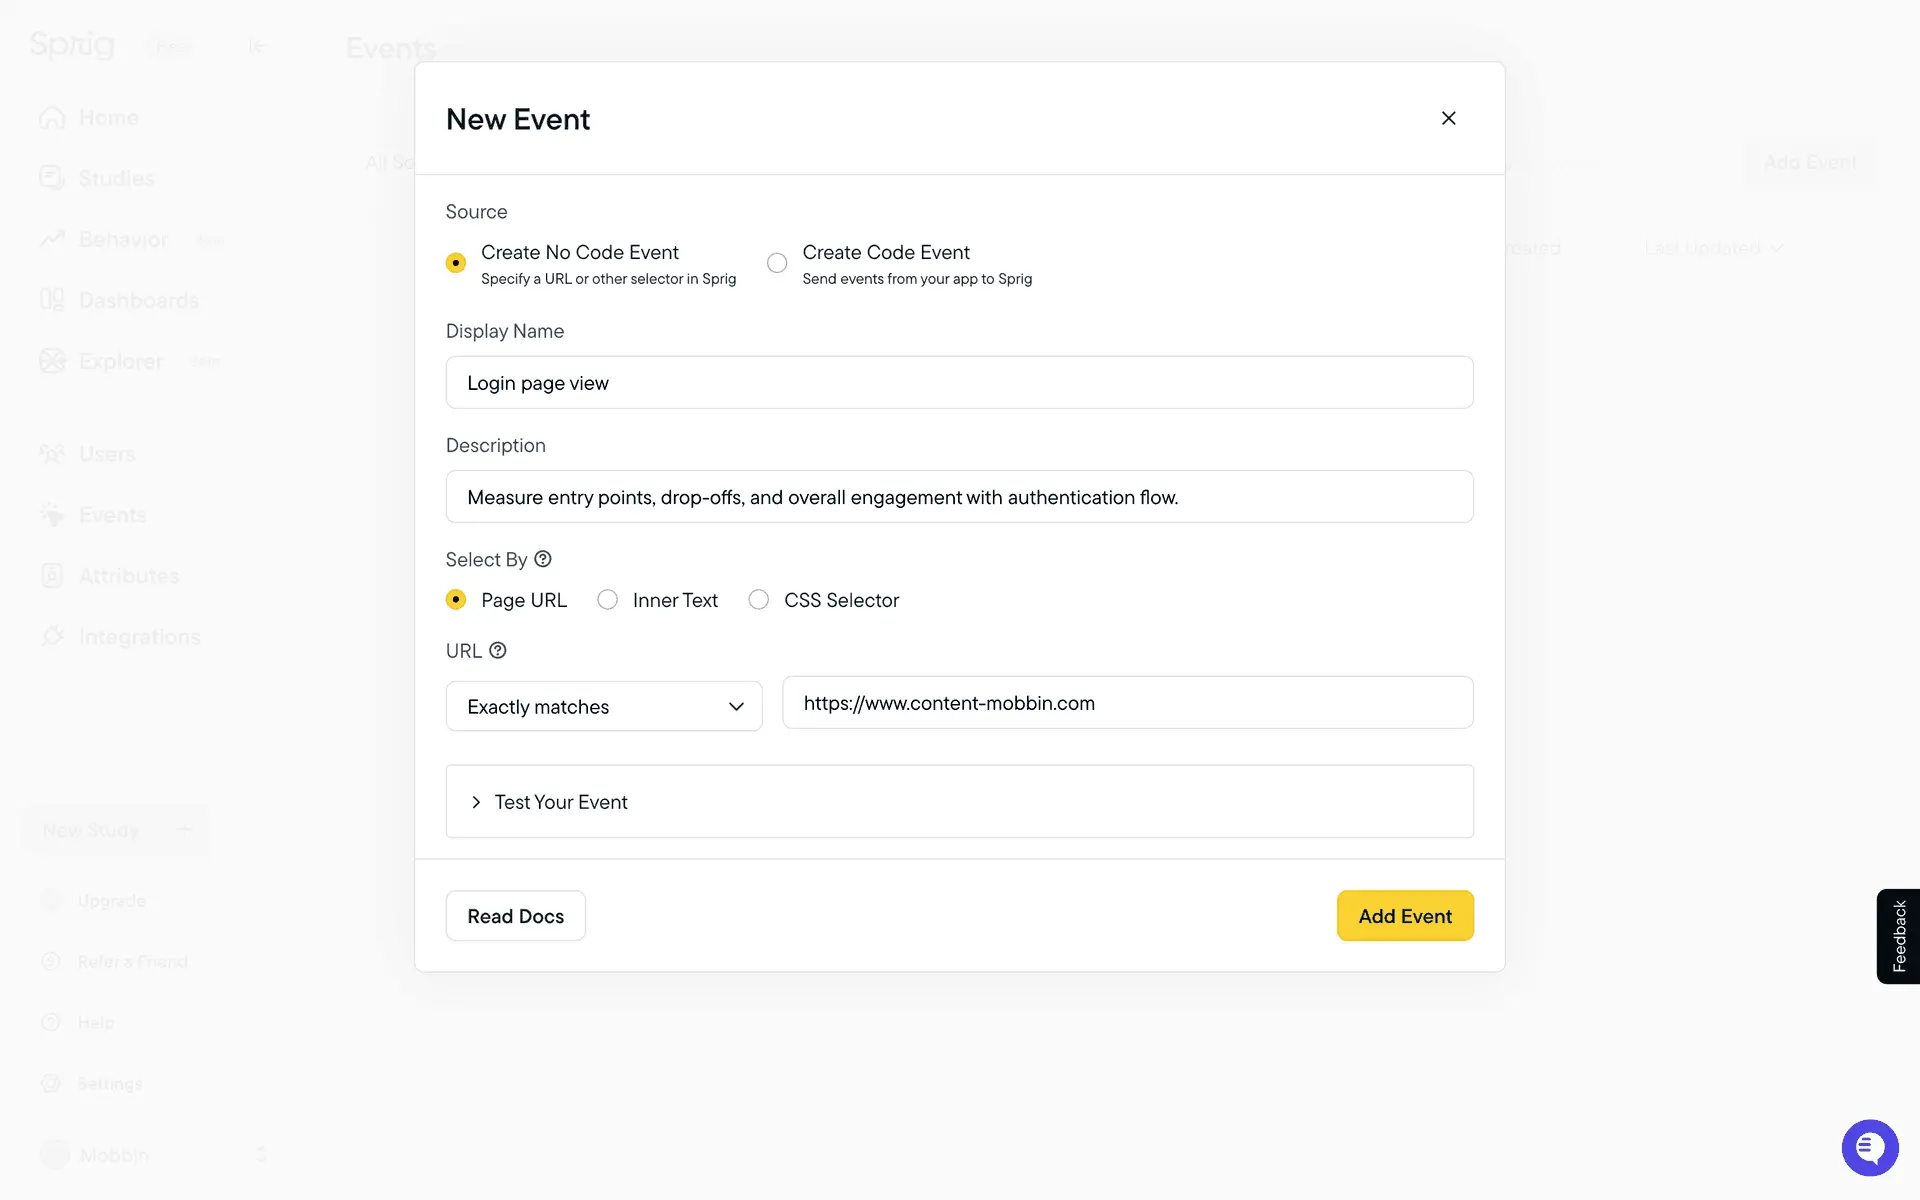Click the Display Name input field
The image size is (1920, 1200).
pyautogui.click(x=959, y=383)
